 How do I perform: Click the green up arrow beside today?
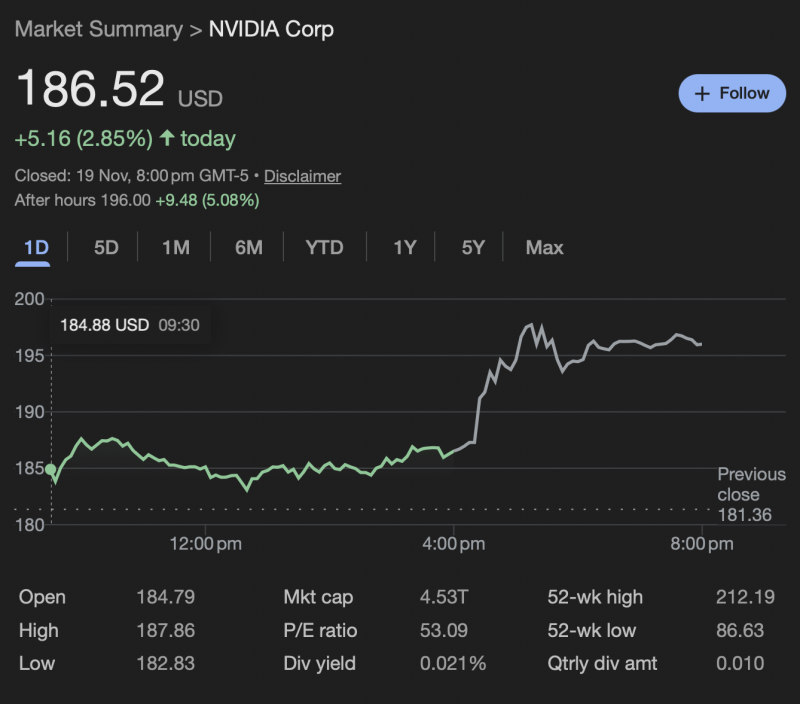click(167, 138)
